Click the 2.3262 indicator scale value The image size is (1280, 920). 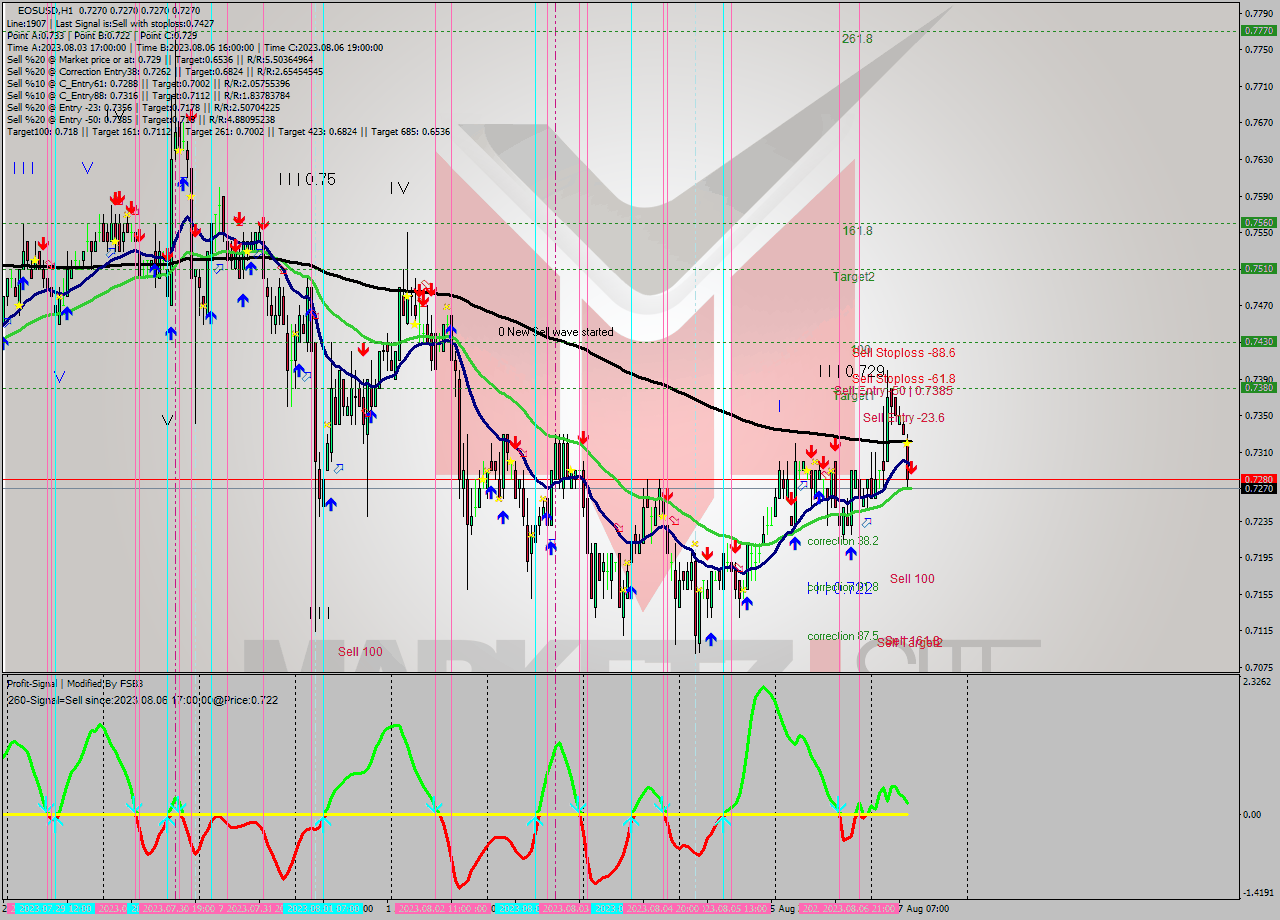coord(1258,682)
